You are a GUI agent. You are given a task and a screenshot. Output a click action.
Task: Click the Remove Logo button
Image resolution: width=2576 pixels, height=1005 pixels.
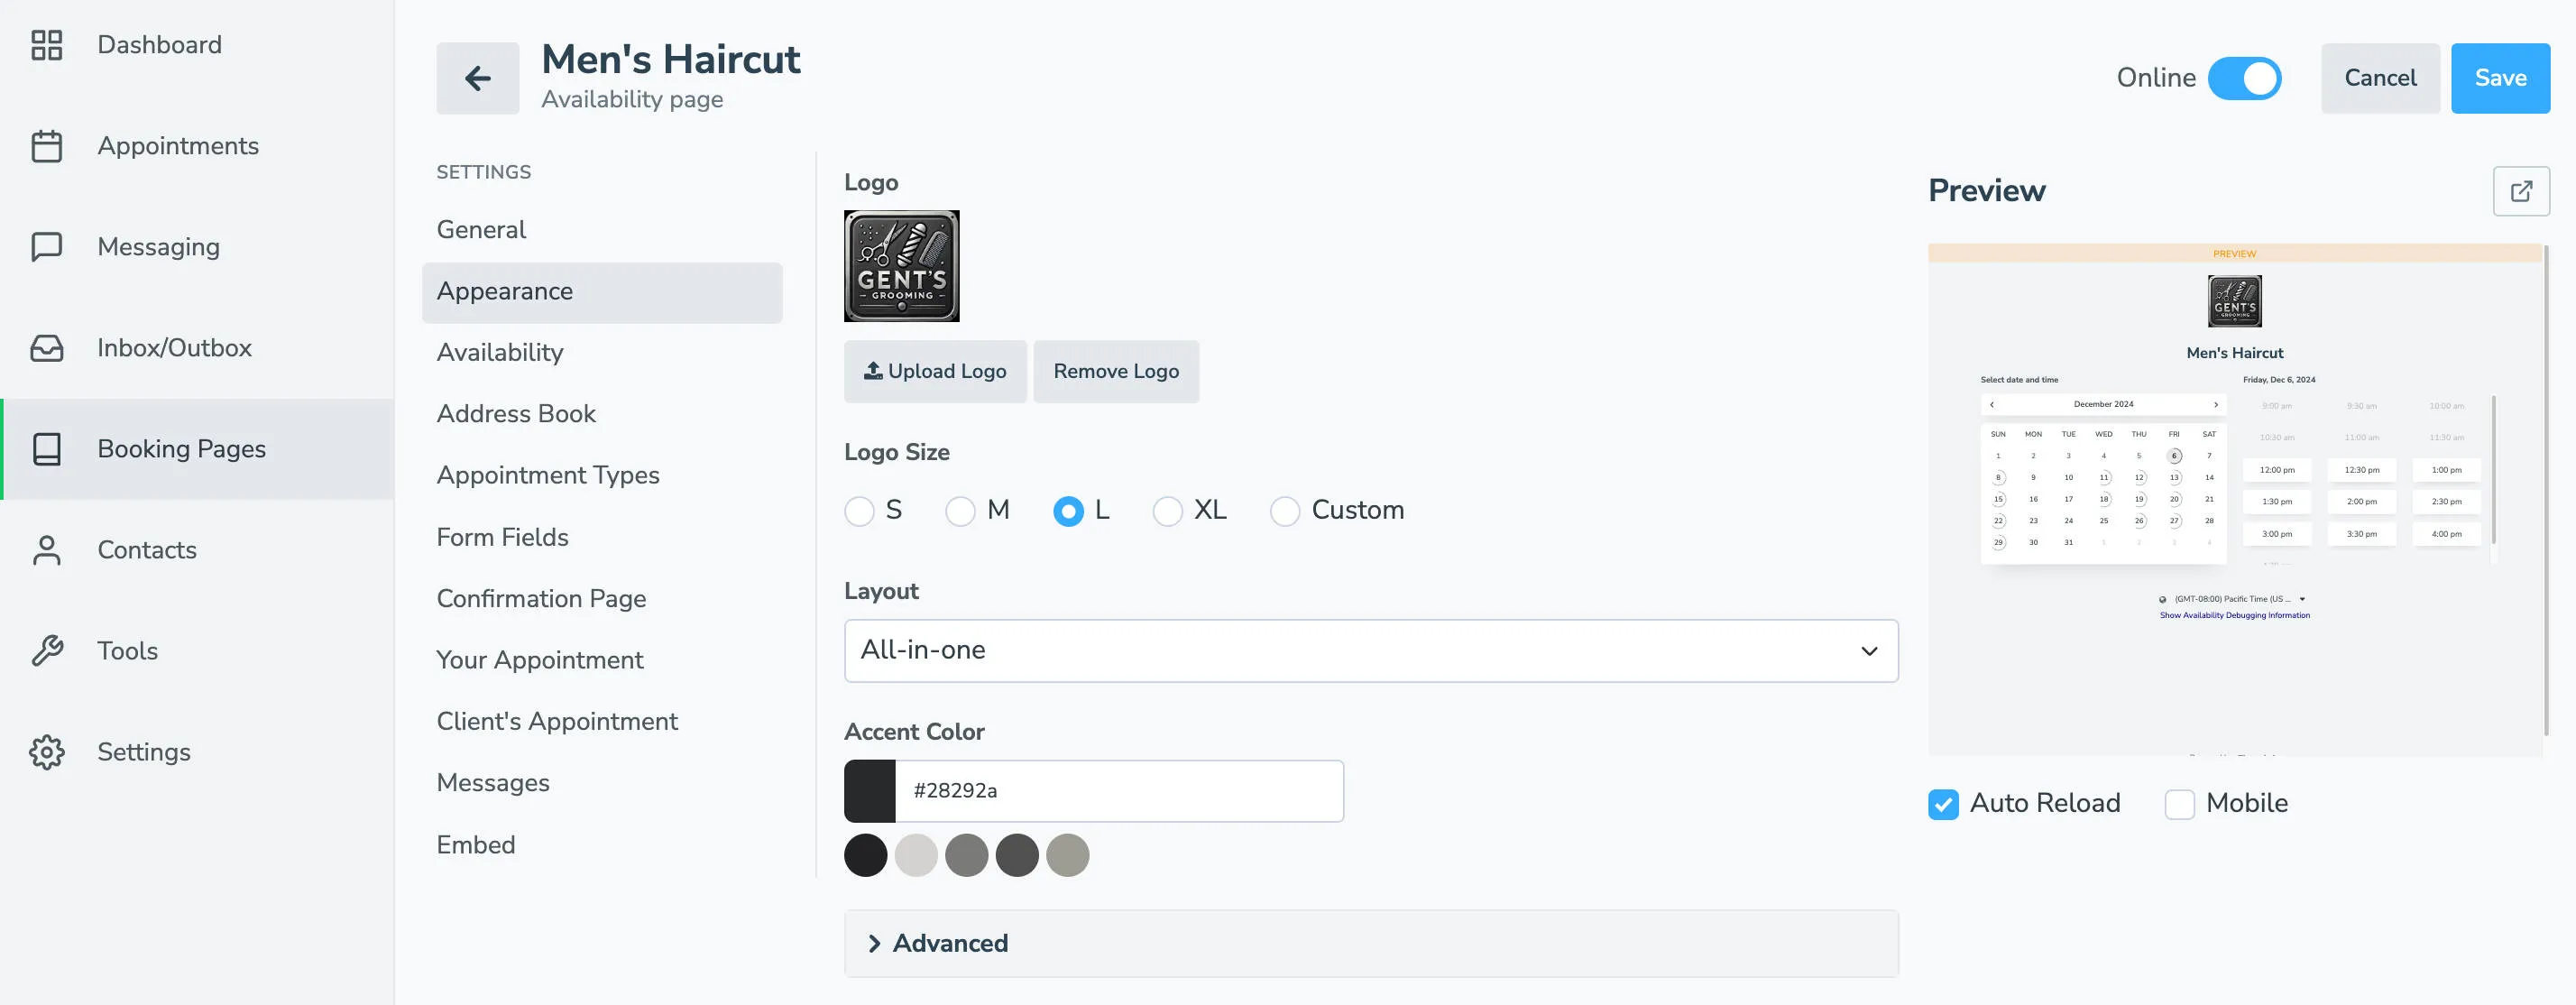pos(1116,371)
